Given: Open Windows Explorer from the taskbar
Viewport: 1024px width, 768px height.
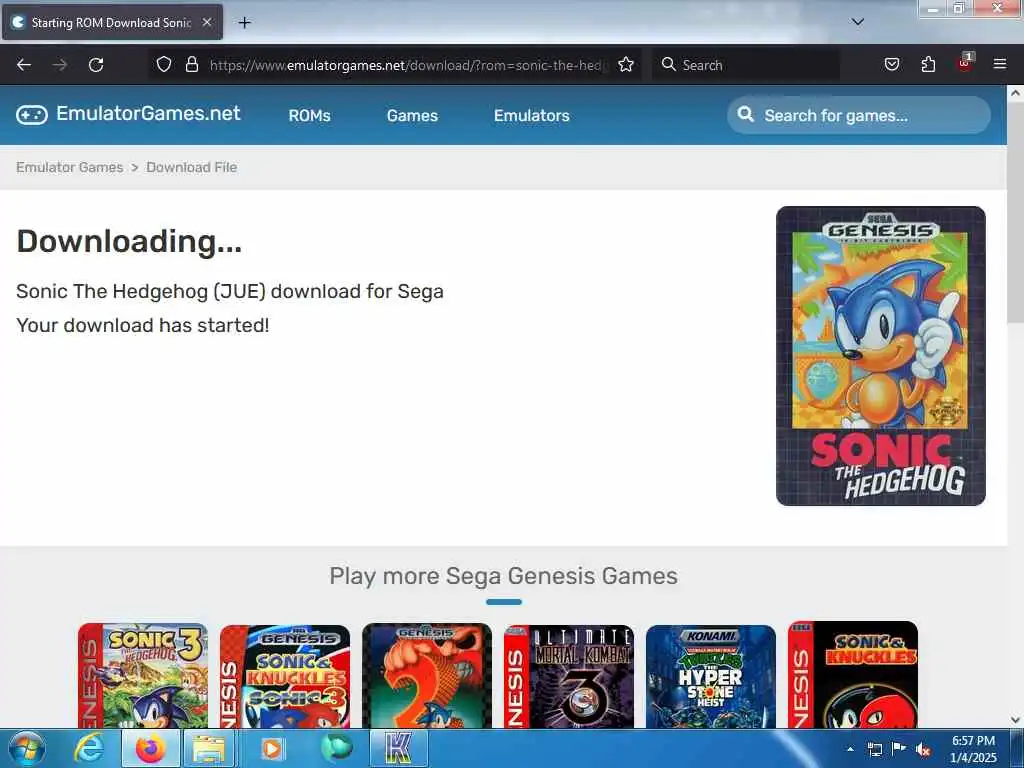Looking at the screenshot, I should click(208, 749).
